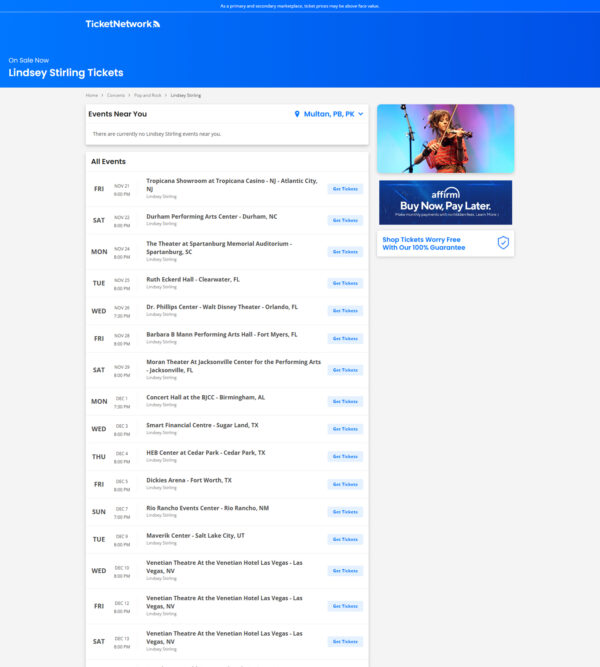Open the Home breadcrumb link

click(91, 95)
